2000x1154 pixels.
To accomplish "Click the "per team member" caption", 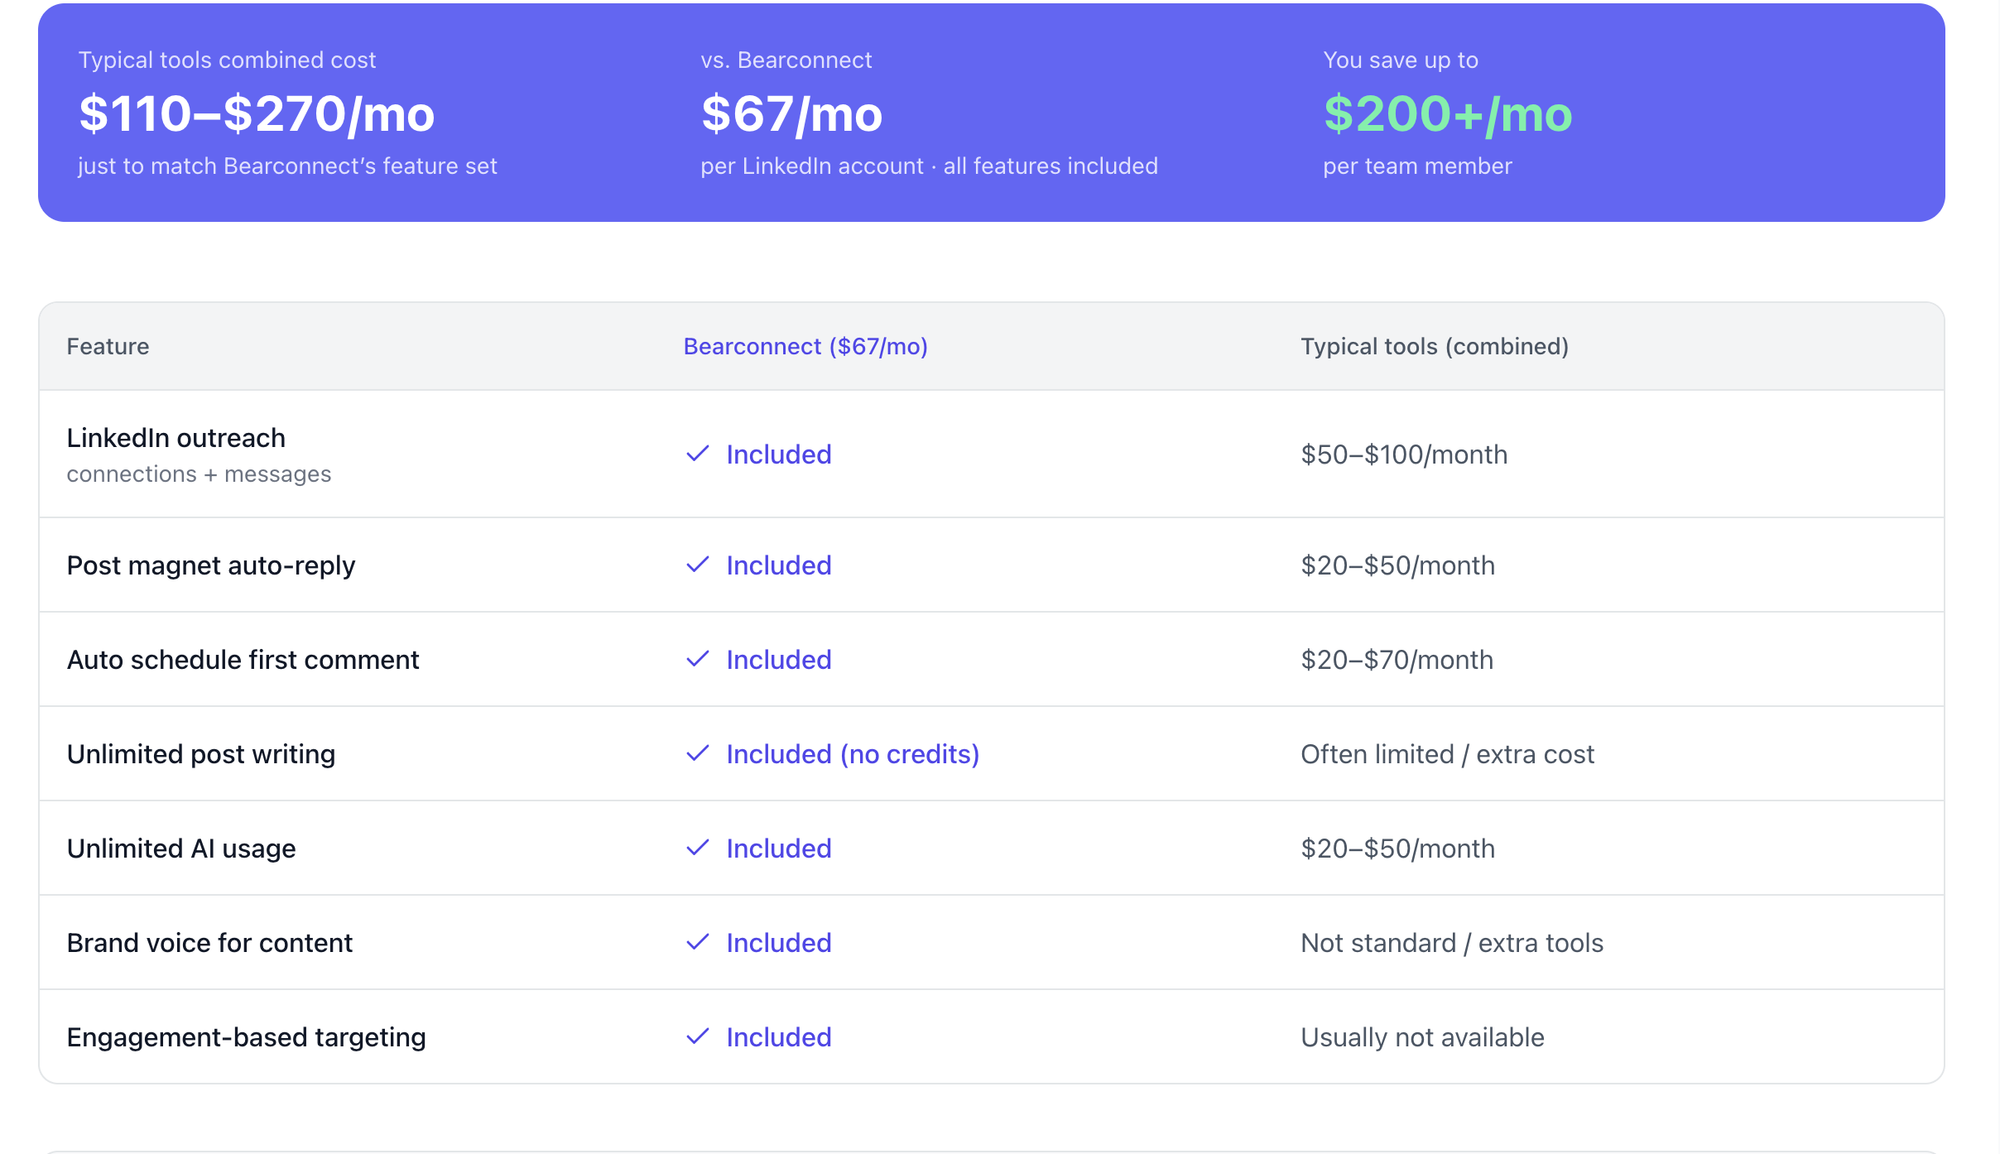I will click(x=1417, y=166).
